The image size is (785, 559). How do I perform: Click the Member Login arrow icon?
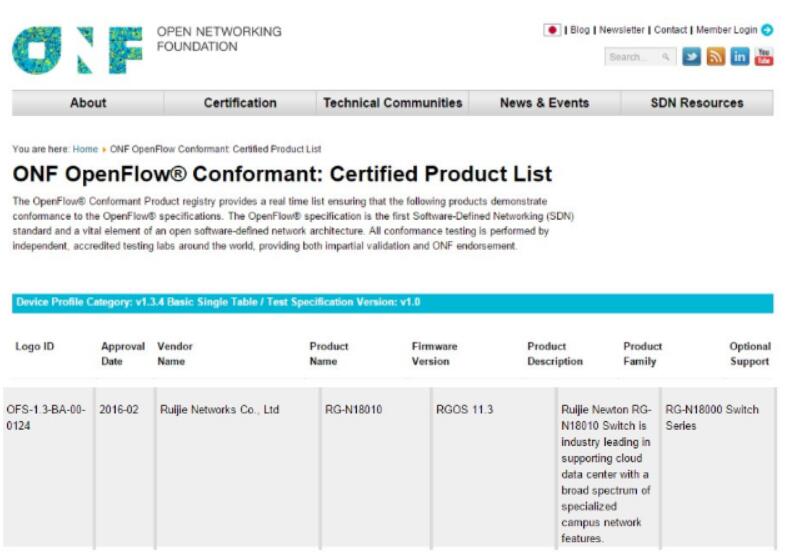pyautogui.click(x=767, y=30)
